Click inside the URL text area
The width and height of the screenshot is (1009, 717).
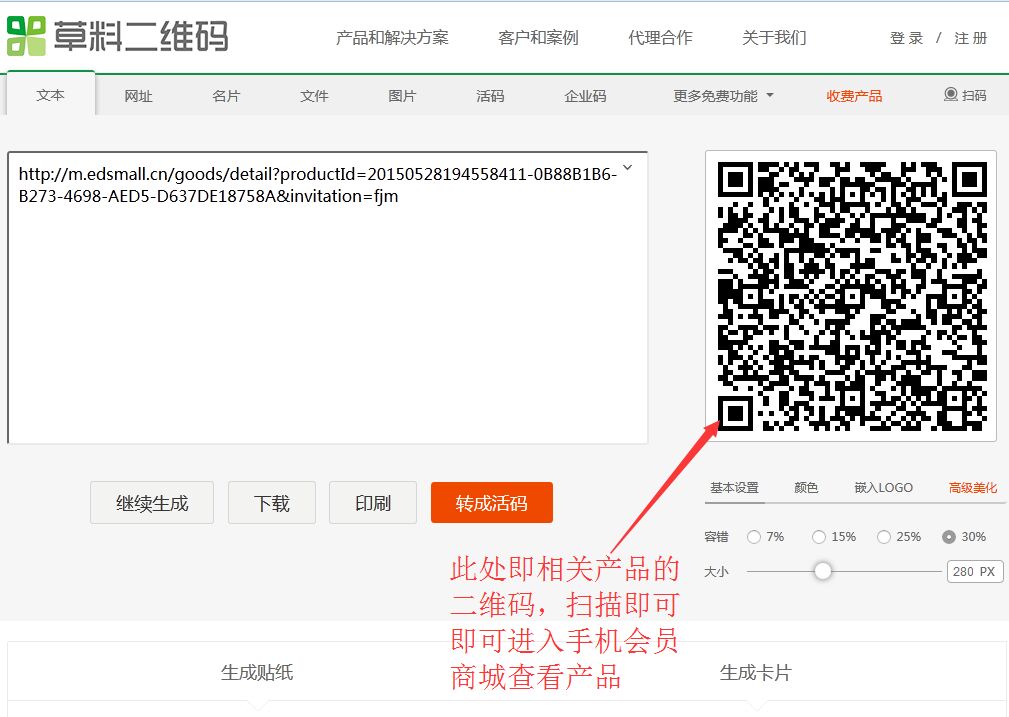pyautogui.click(x=328, y=297)
